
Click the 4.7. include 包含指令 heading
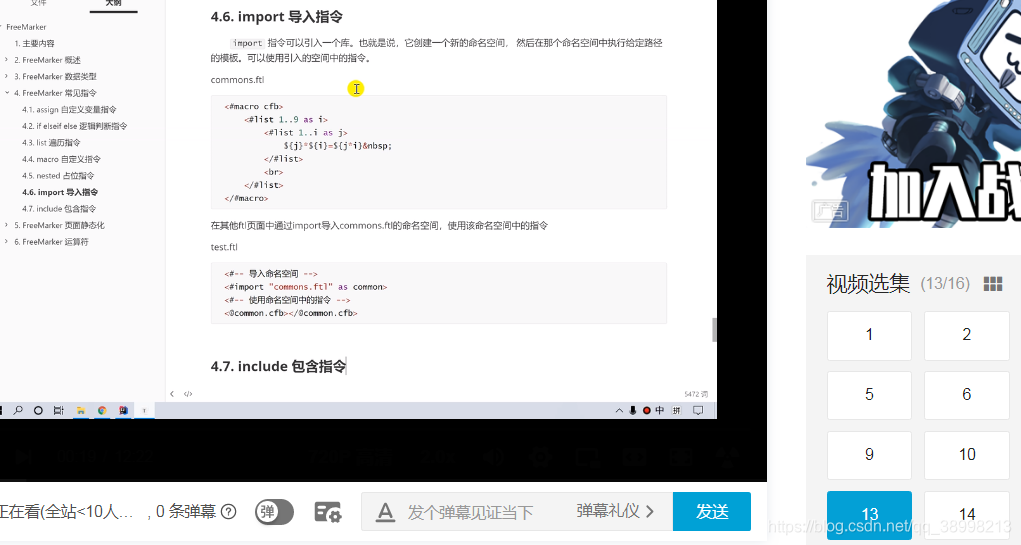278,367
